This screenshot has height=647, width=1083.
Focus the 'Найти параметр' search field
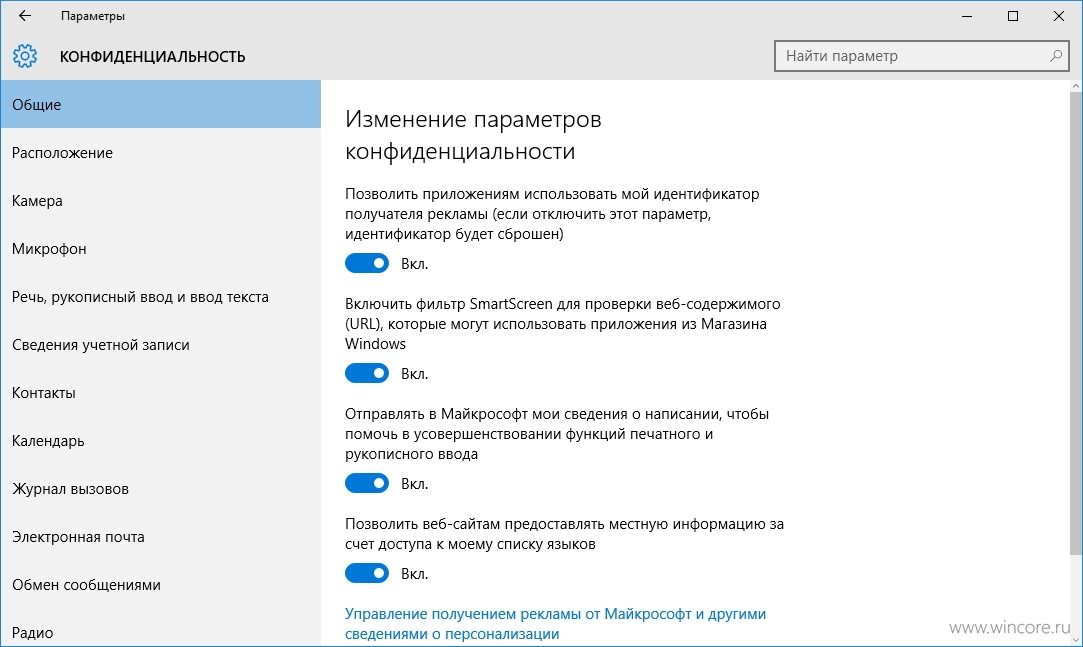coord(921,56)
